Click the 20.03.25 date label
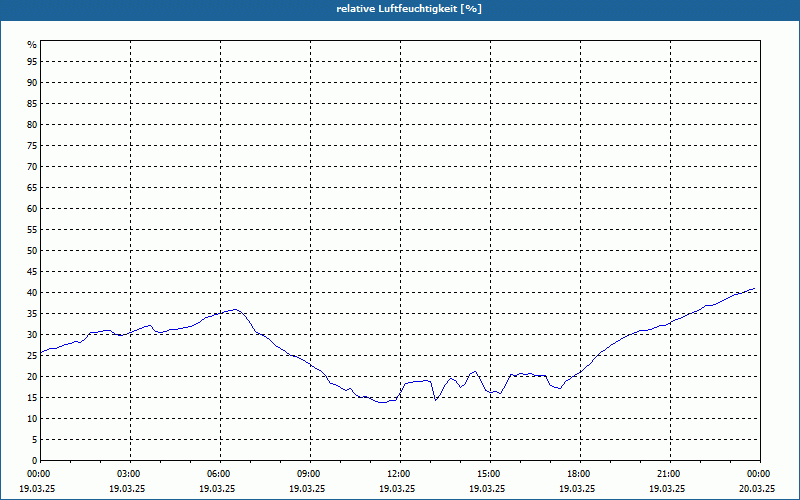Viewport: 800px width, 500px height. (757, 488)
